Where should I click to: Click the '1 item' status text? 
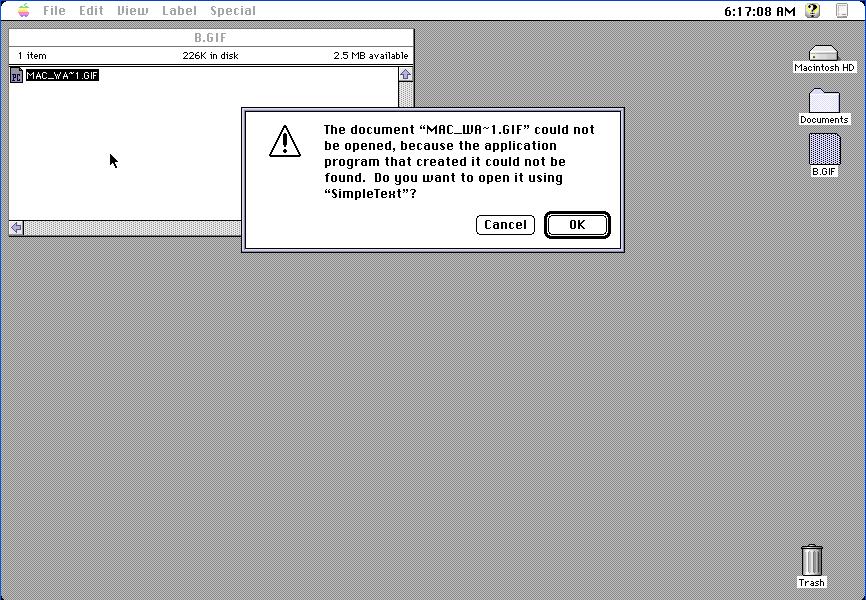point(32,56)
